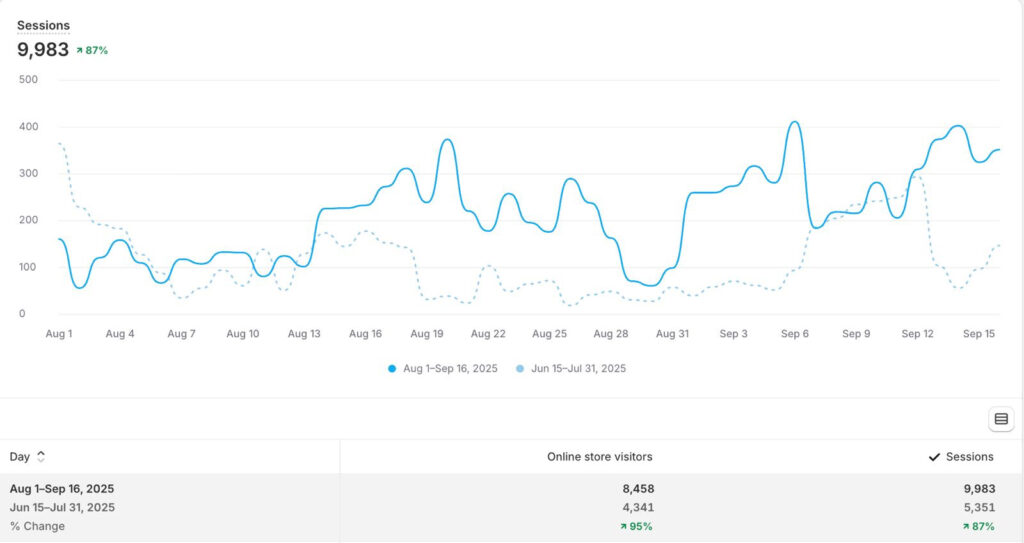Screen dimensions: 1024x543
Task: Click the Sep 6 label on the x-axis
Action: (795, 334)
